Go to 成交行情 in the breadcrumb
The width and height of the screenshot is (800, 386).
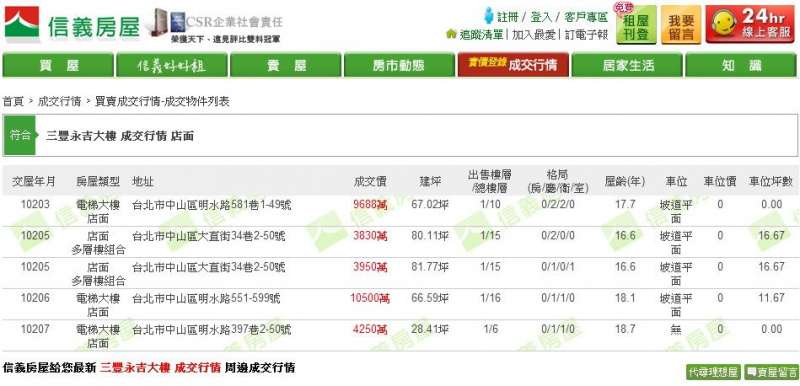coord(59,101)
